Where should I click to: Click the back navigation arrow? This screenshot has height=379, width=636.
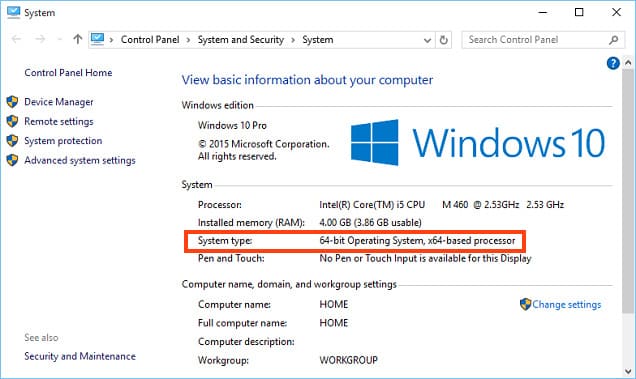[16, 39]
